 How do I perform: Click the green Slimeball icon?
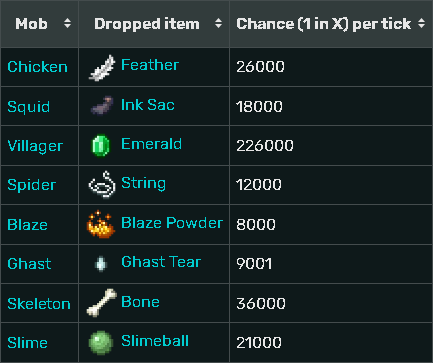101,342
